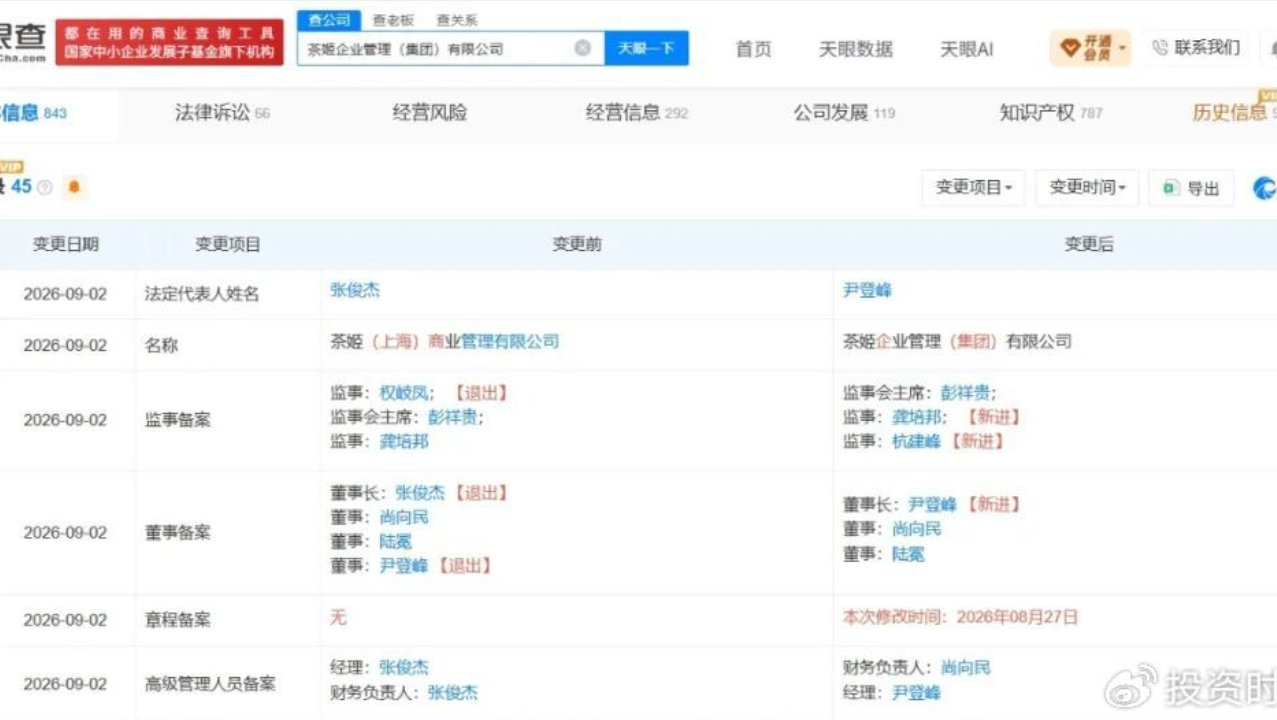The image size is (1277, 720).
Task: Switch to the 查关系 search tab
Action: point(456,20)
